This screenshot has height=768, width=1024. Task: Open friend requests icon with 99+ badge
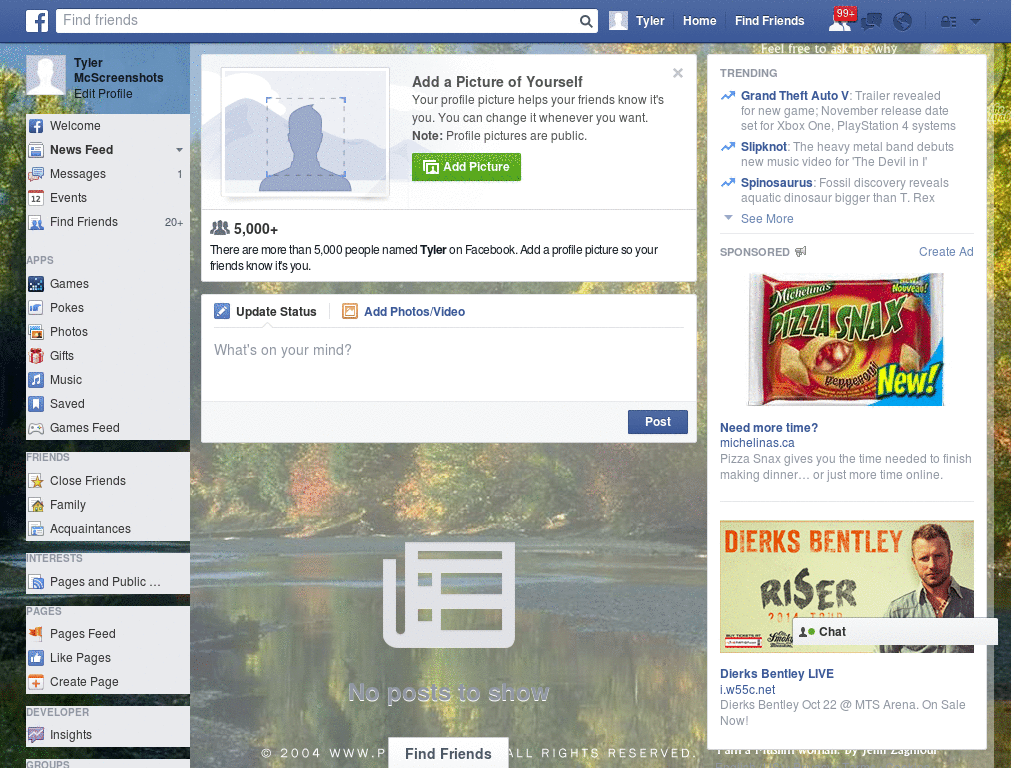click(x=840, y=21)
